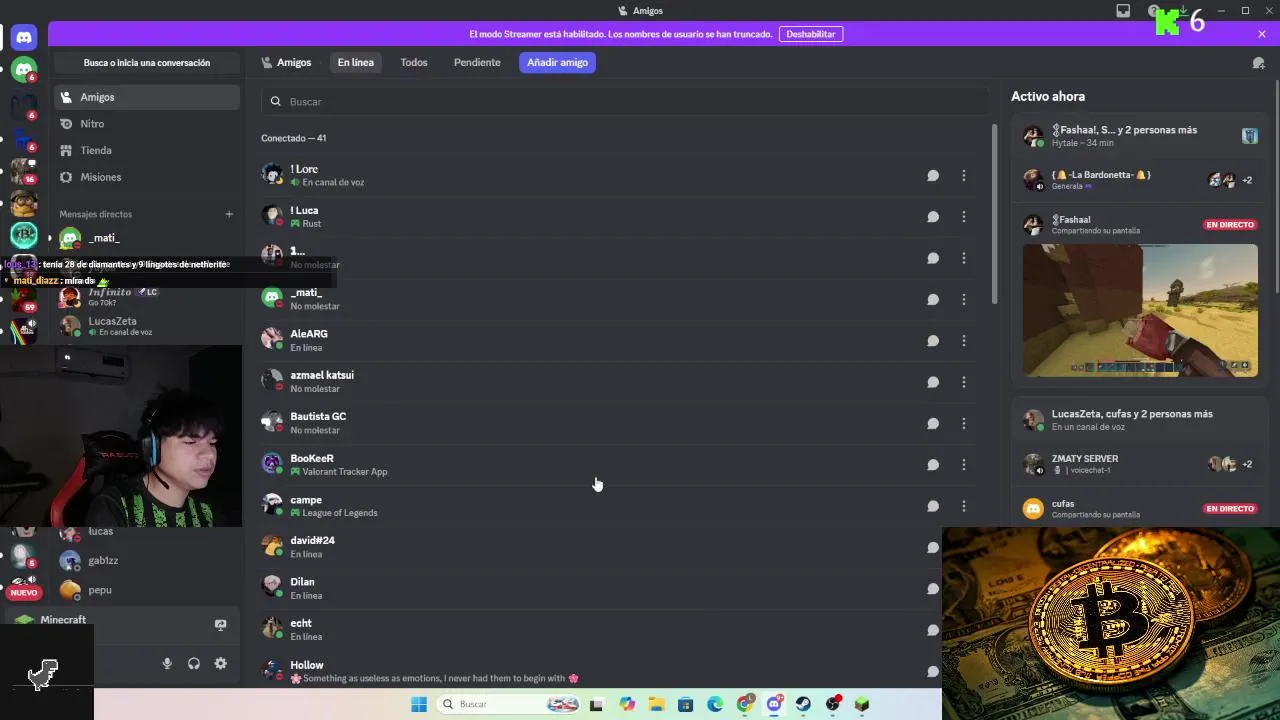Image resolution: width=1280 pixels, height=720 pixels.
Task: Open Discord app in Windows taskbar
Action: tap(774, 704)
